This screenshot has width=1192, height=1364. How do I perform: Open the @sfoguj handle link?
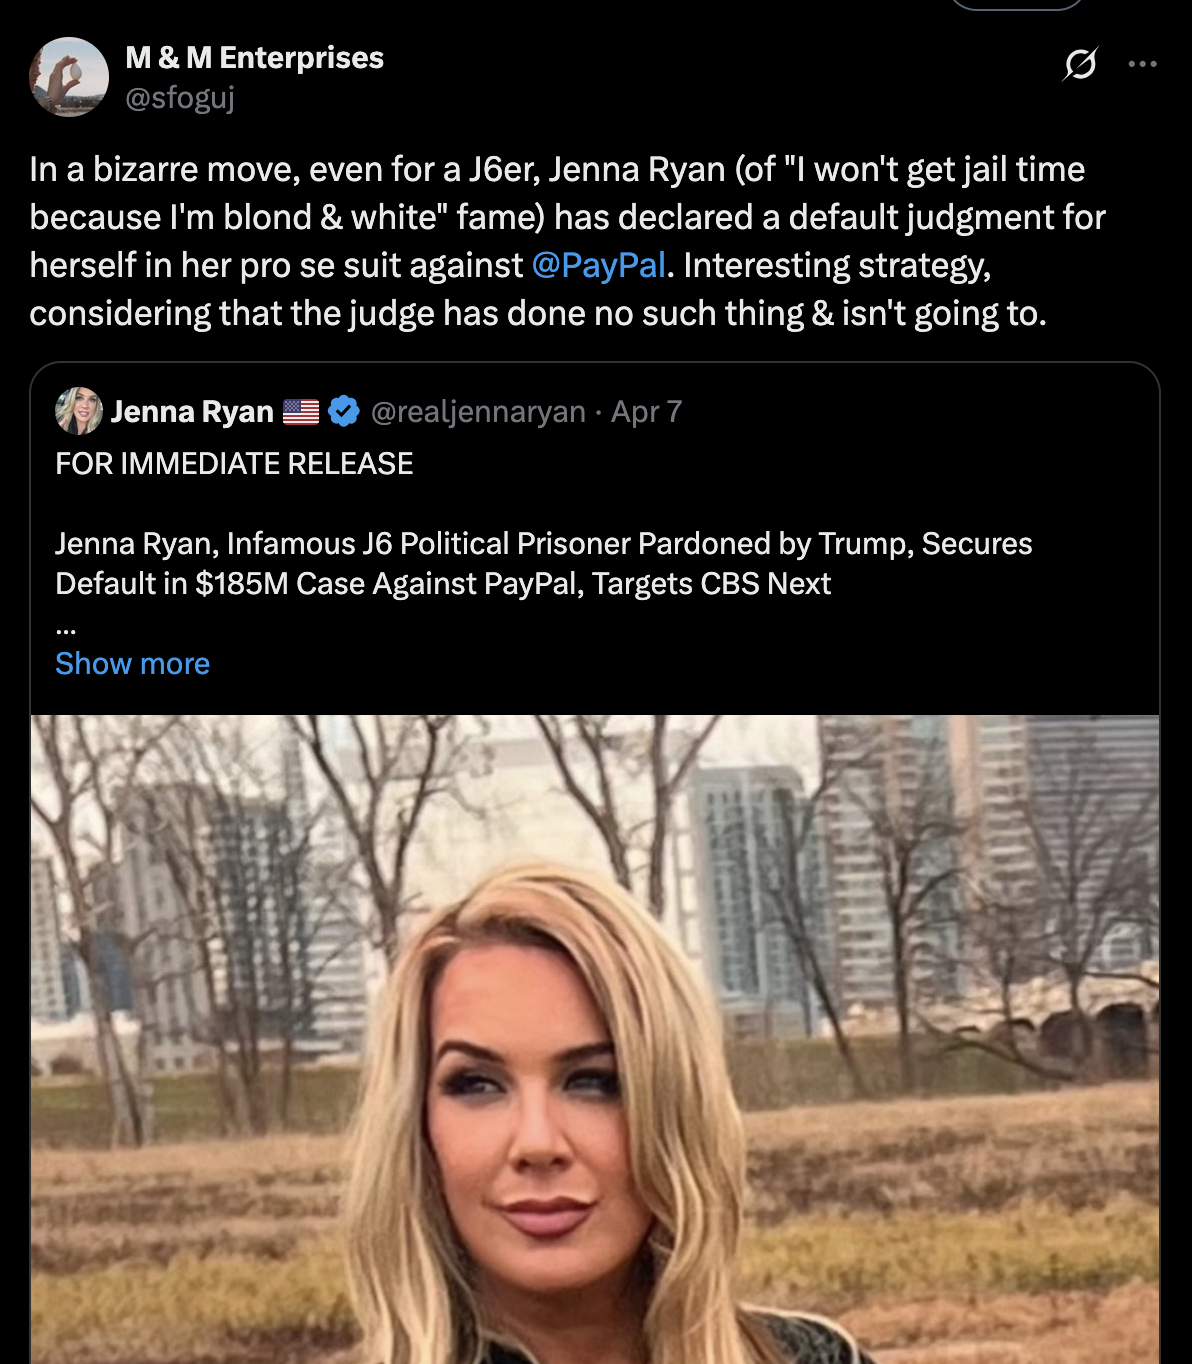click(180, 98)
